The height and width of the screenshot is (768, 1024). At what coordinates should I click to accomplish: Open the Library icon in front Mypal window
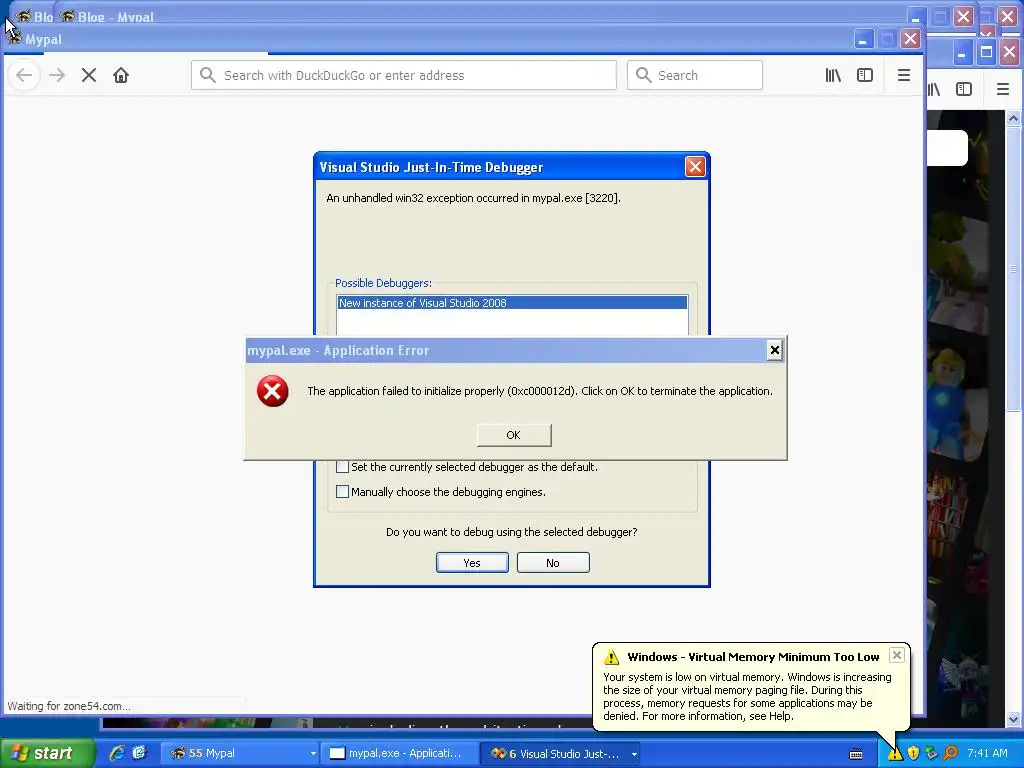(833, 75)
